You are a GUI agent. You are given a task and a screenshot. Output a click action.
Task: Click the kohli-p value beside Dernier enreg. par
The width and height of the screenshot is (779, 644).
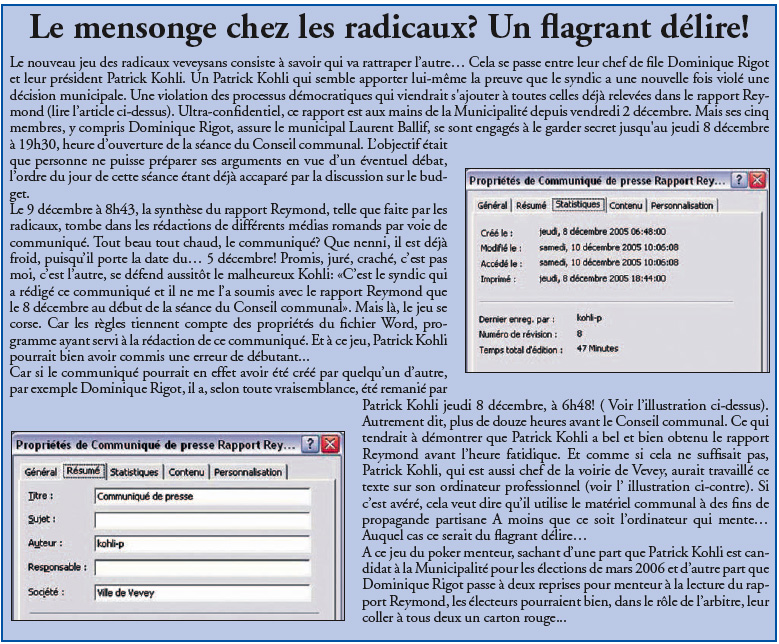(589, 318)
